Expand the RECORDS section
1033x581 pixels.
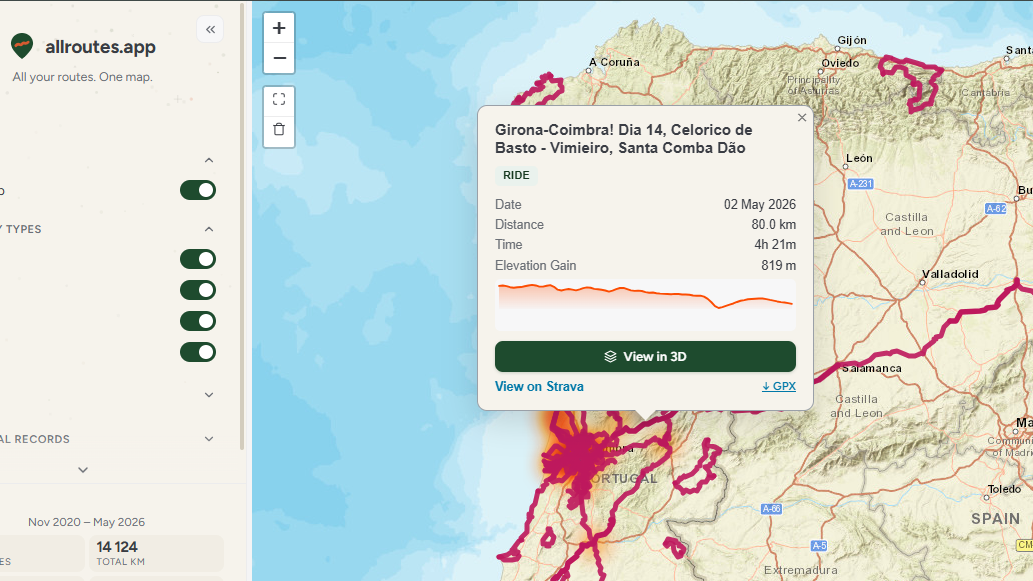[x=209, y=439]
